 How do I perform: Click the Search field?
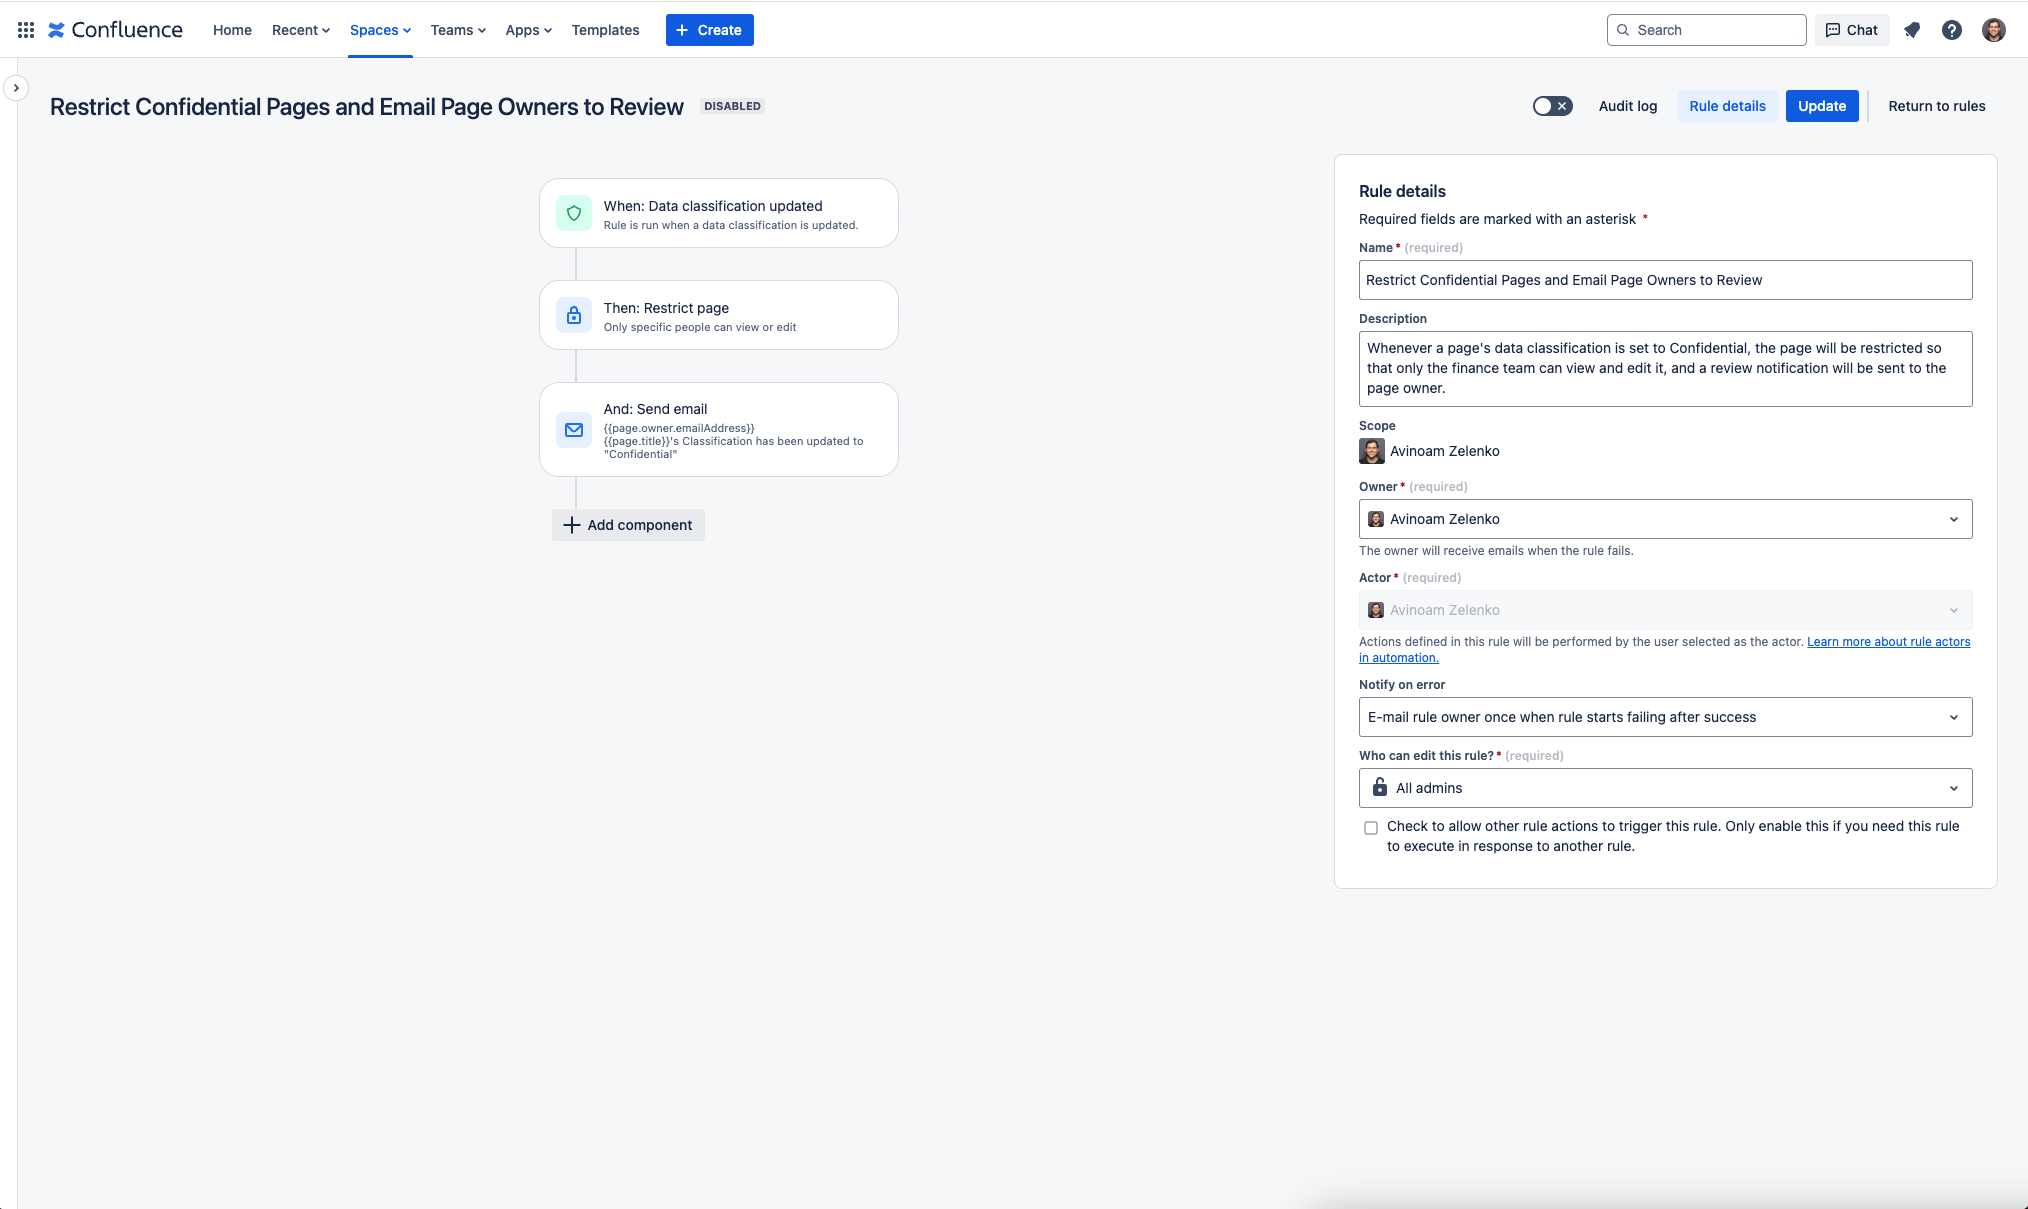coord(1706,30)
